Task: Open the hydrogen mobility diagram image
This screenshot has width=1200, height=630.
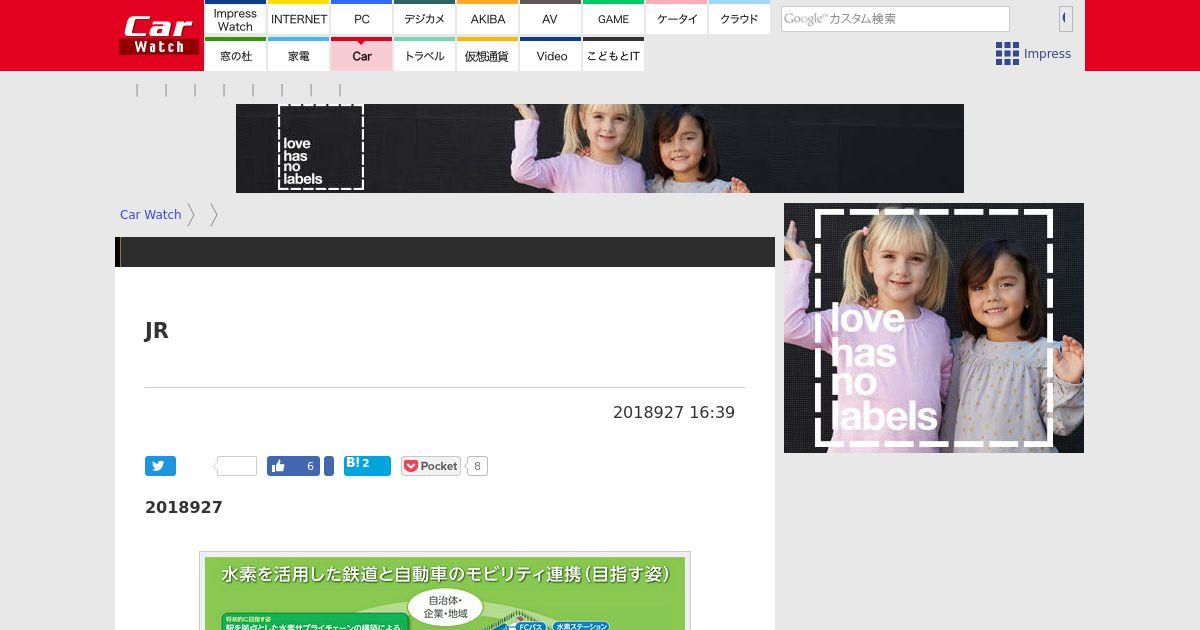Action: pyautogui.click(x=445, y=590)
